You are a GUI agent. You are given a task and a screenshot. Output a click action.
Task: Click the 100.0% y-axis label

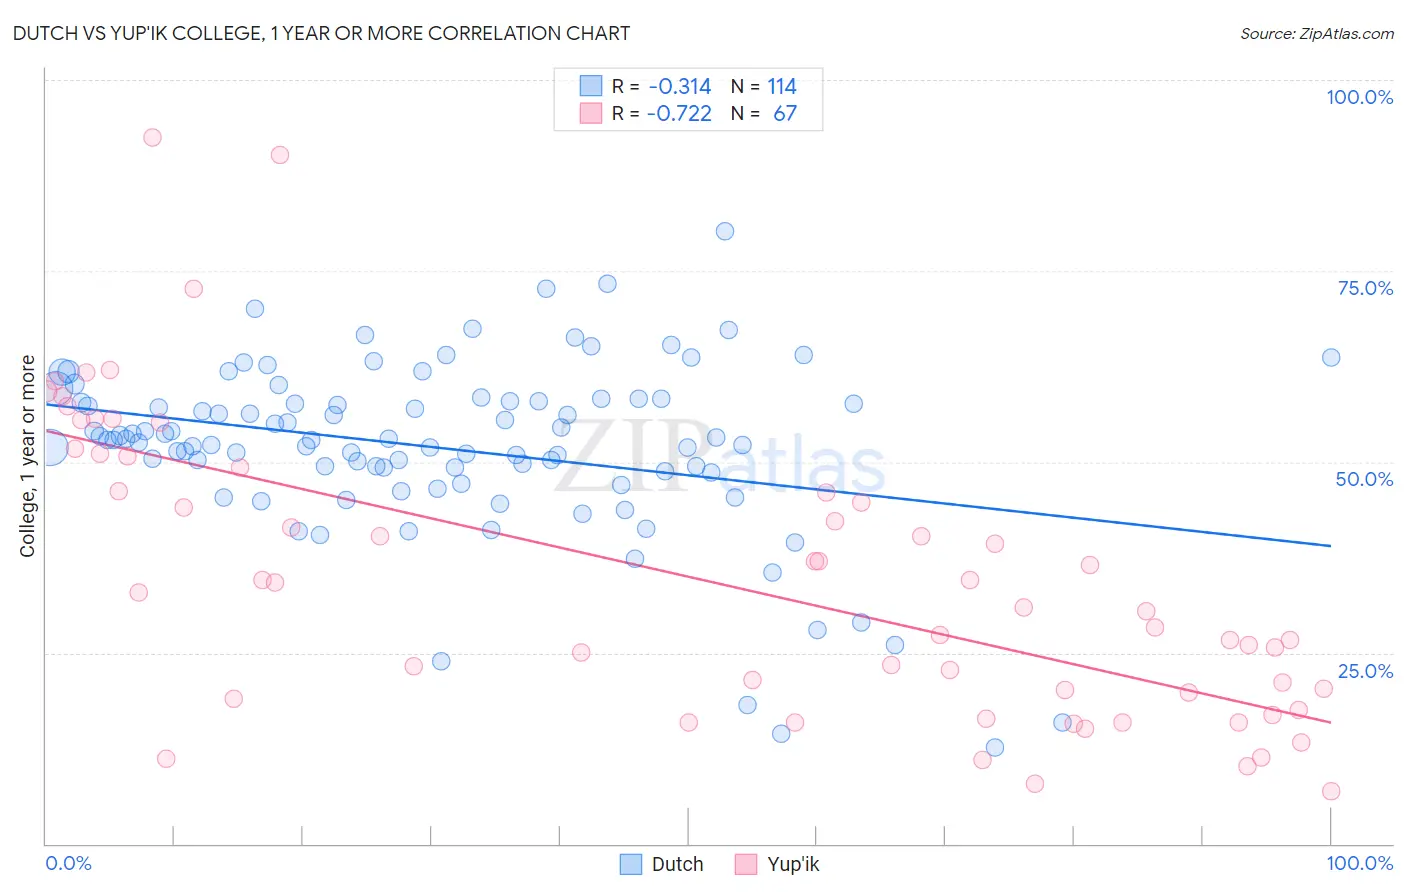point(1360,97)
